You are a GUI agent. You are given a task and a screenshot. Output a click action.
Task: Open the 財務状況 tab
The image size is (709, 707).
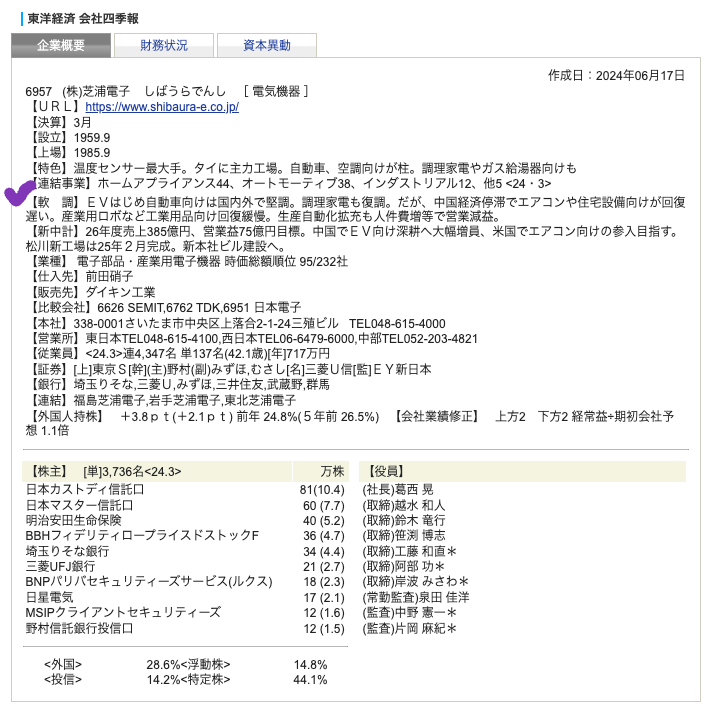[x=164, y=45]
